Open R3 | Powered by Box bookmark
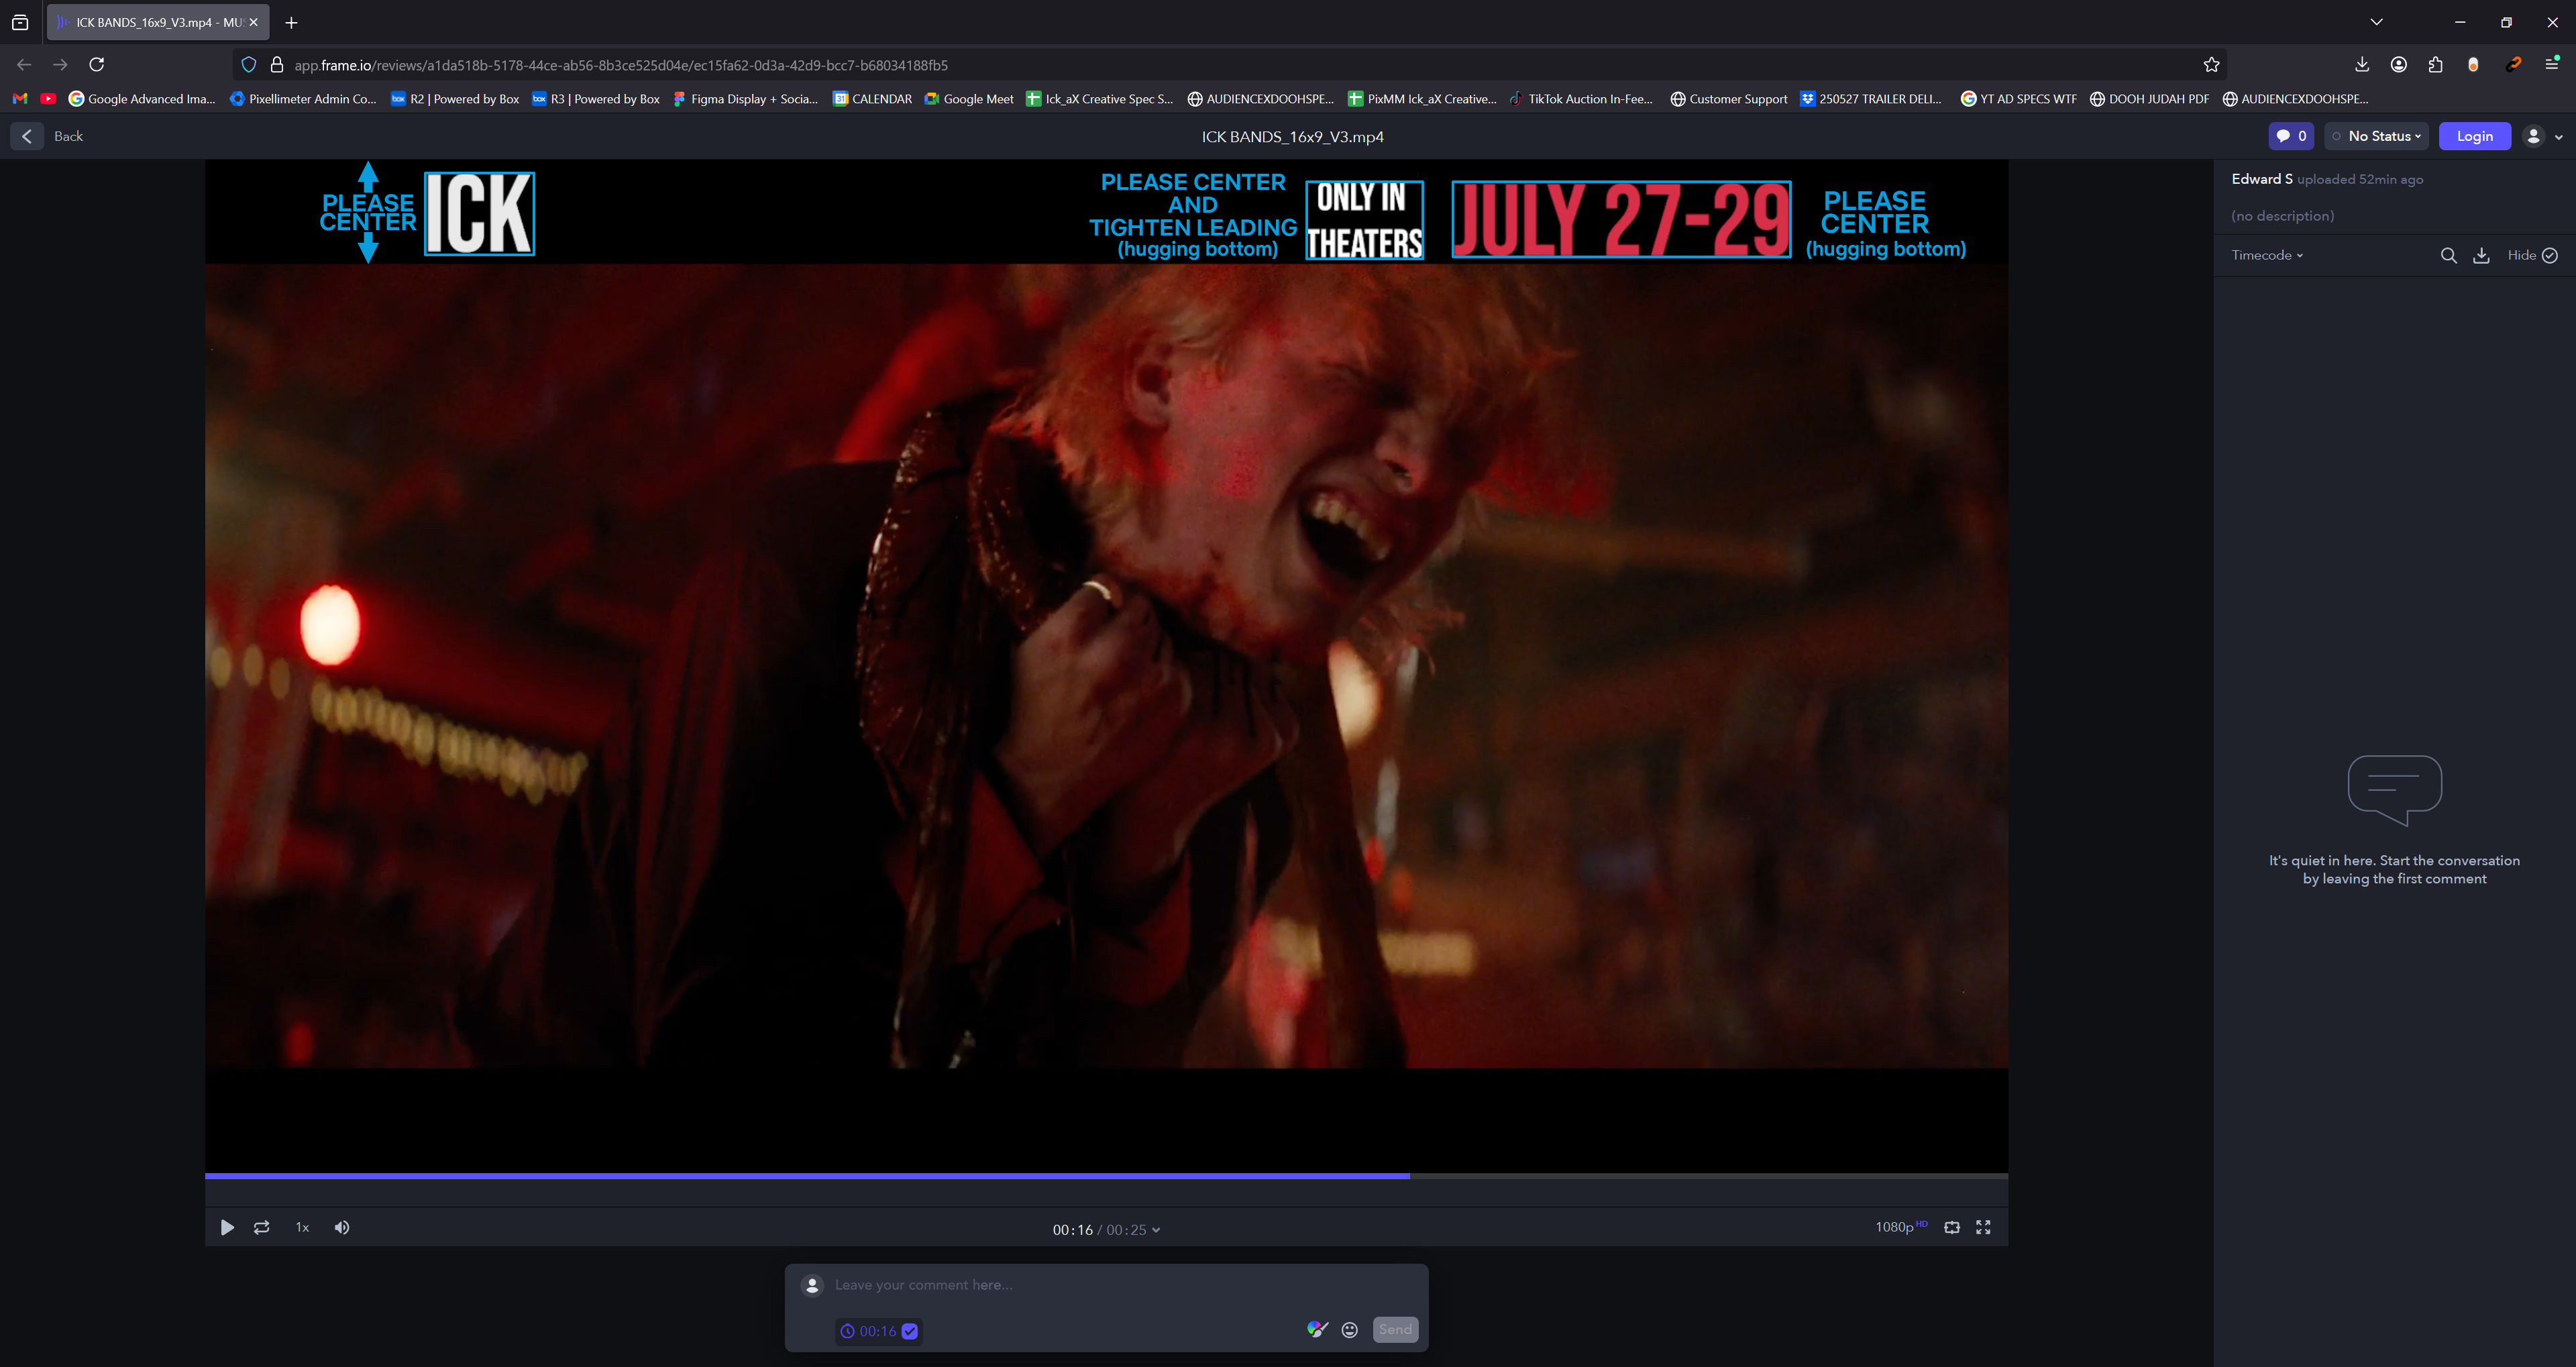2576x1367 pixels. point(596,99)
